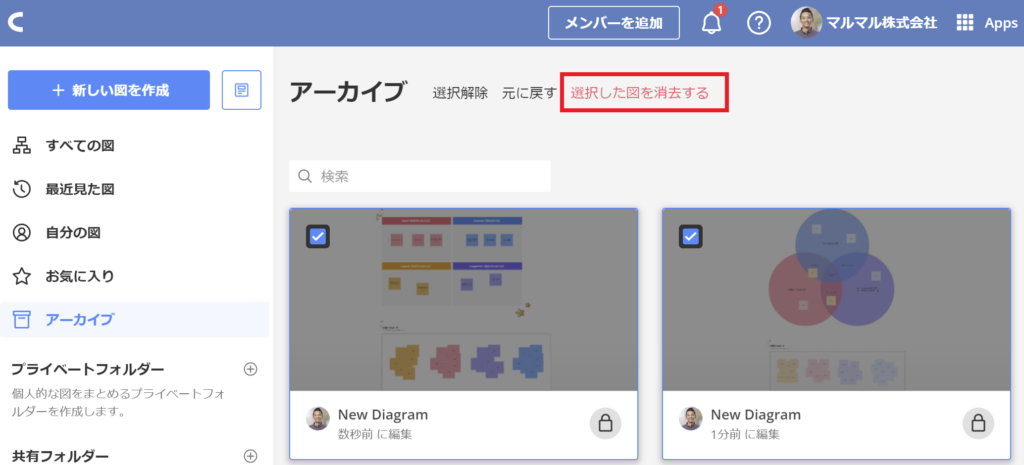Viewport: 1024px width, 465px height.
Task: Uncheck the first diagram's checkbox
Action: point(318,236)
